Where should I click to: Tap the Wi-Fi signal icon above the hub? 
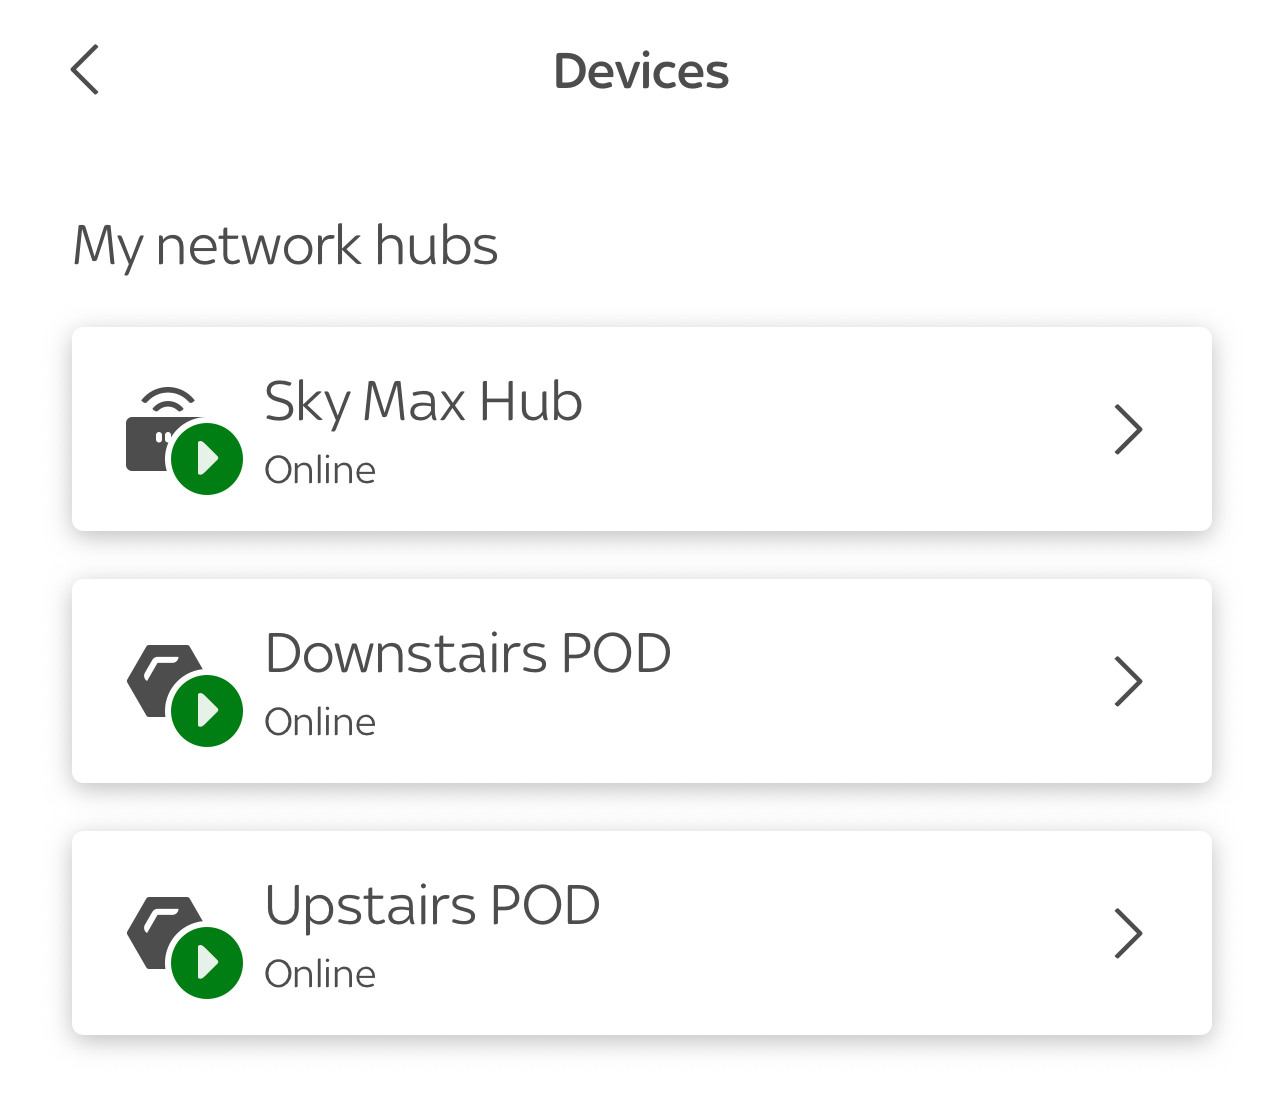[167, 400]
